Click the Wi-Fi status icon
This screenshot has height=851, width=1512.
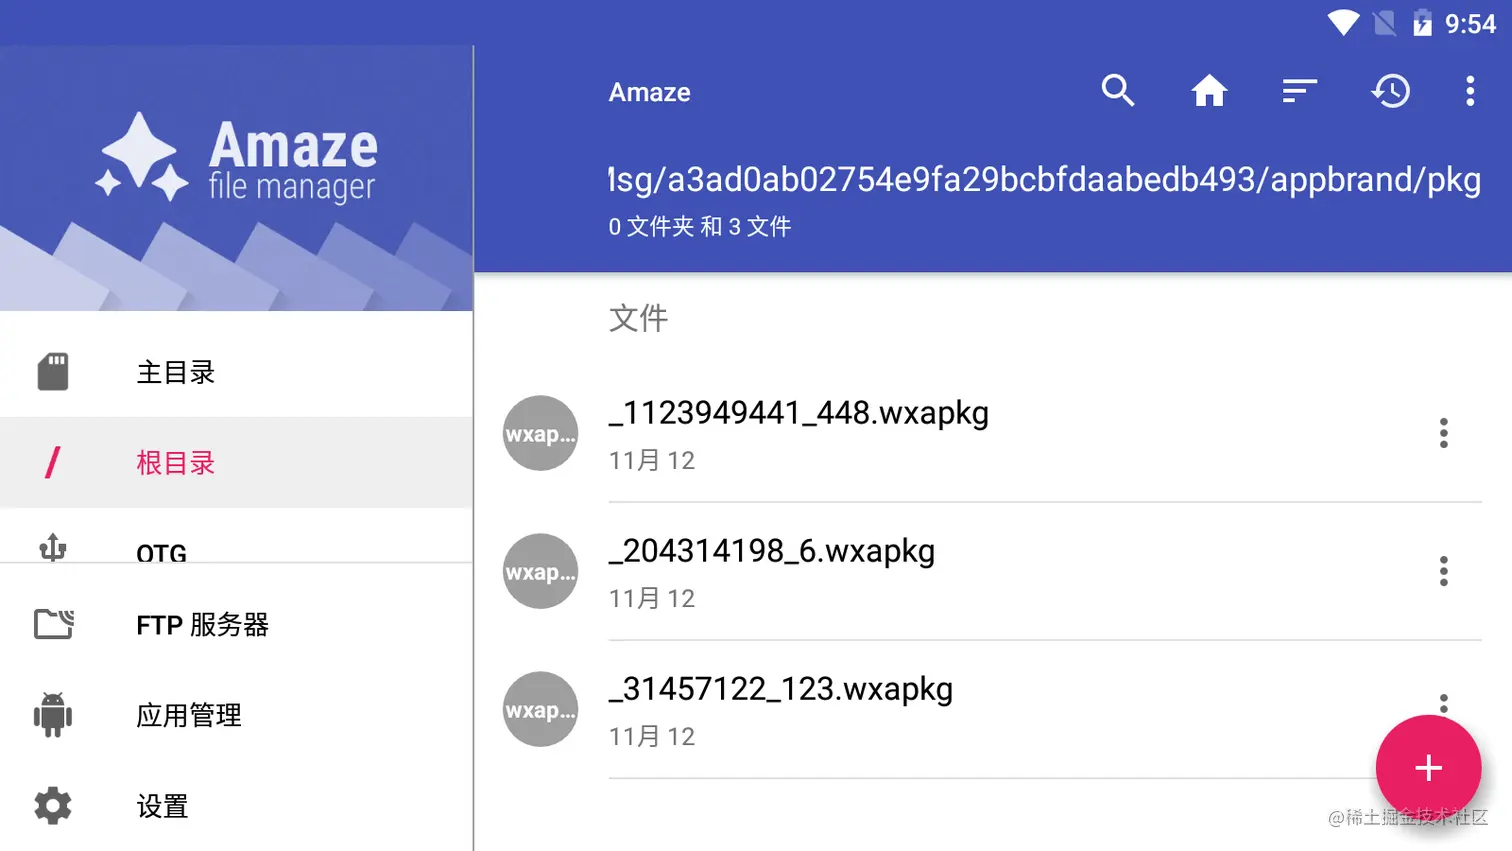[1343, 23]
